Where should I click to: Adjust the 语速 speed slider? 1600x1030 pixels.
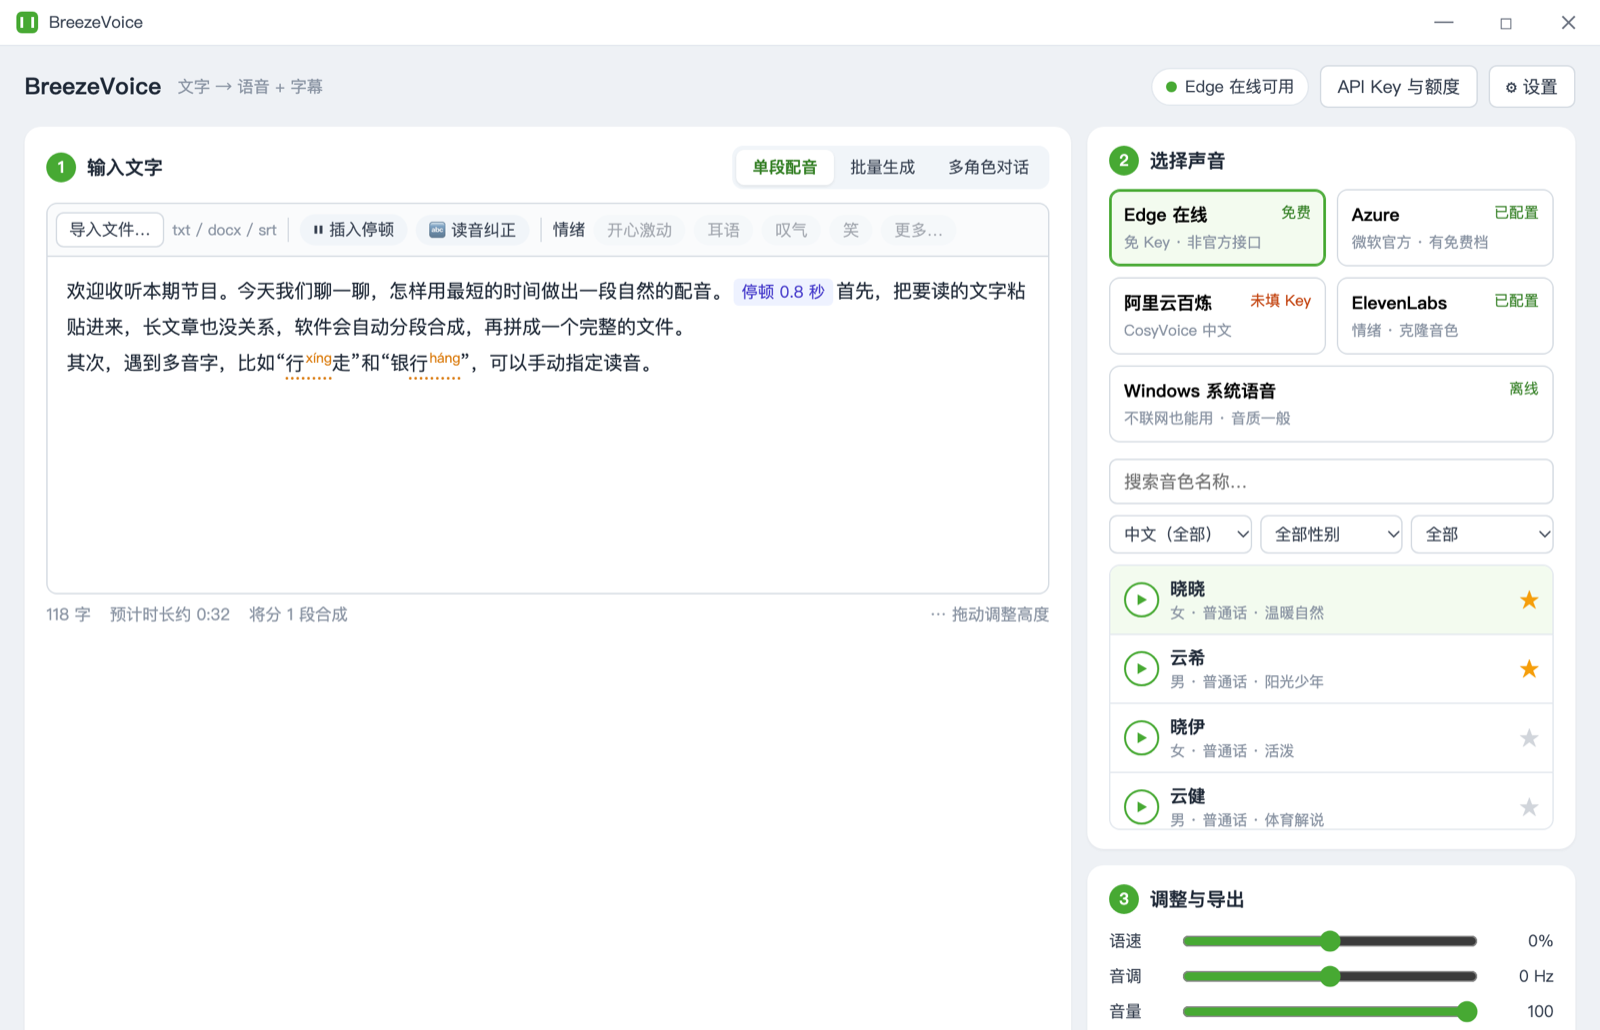click(1330, 941)
